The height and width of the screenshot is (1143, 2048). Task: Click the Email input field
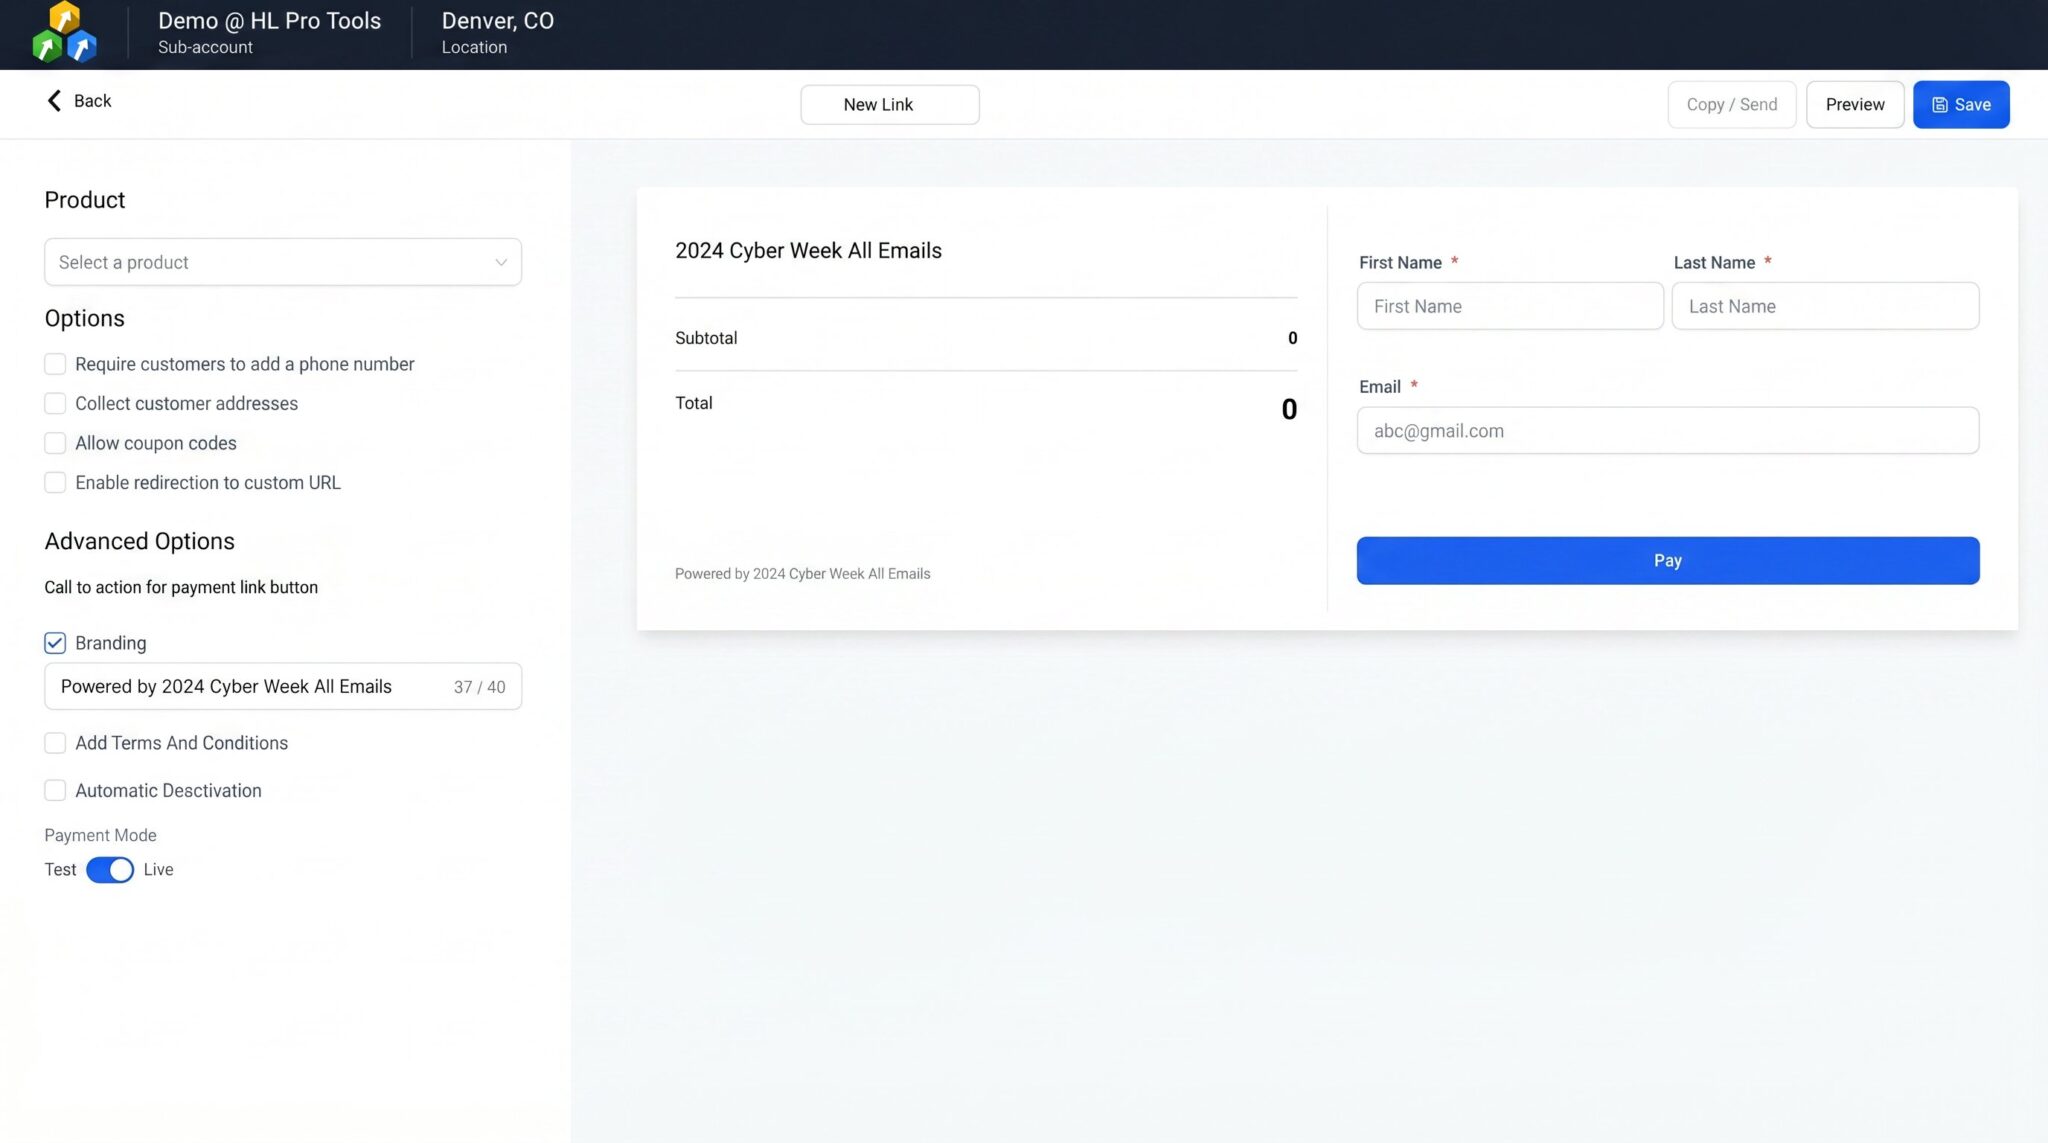tap(1668, 431)
